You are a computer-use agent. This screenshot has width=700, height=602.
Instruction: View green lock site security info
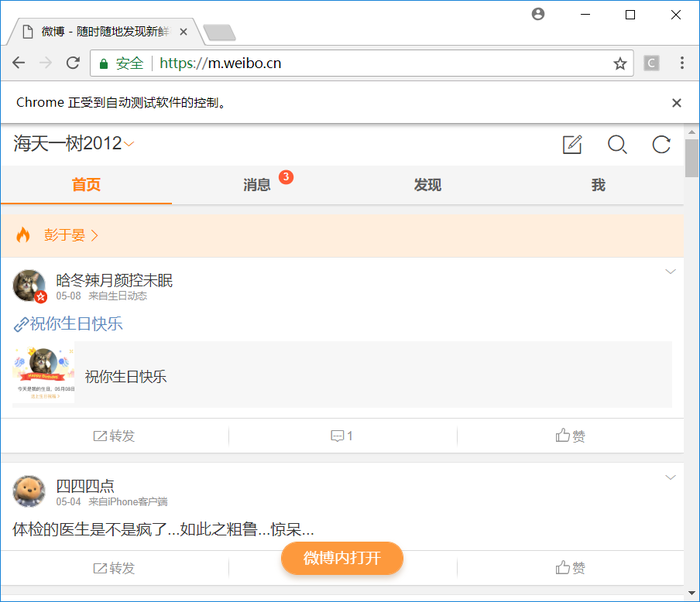(x=104, y=63)
